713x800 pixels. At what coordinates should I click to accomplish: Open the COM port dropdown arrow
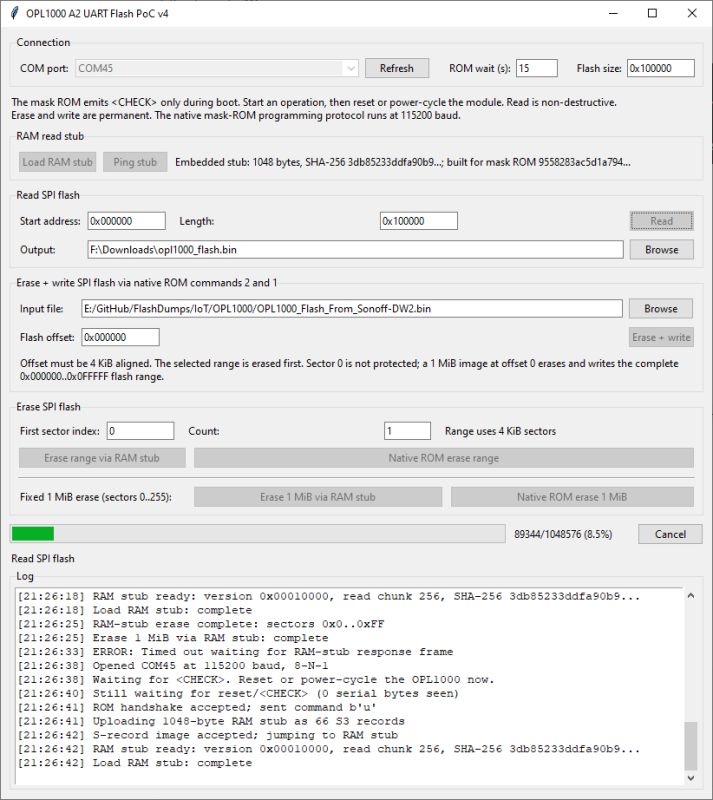pyautogui.click(x=351, y=68)
